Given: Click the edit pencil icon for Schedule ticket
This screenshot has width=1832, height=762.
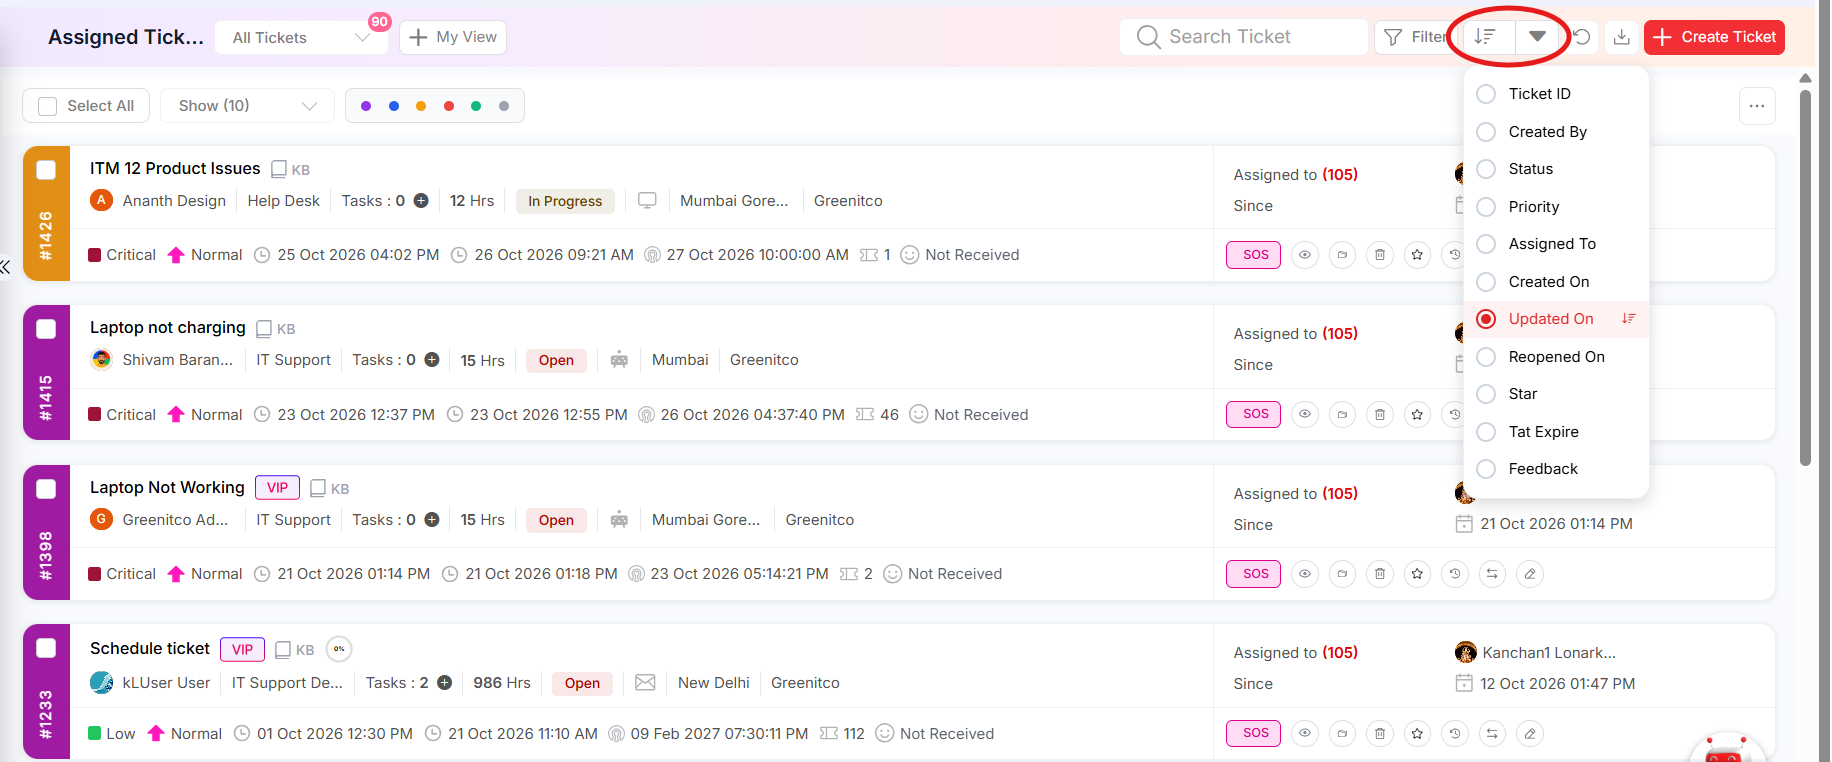Looking at the screenshot, I should 1530,734.
